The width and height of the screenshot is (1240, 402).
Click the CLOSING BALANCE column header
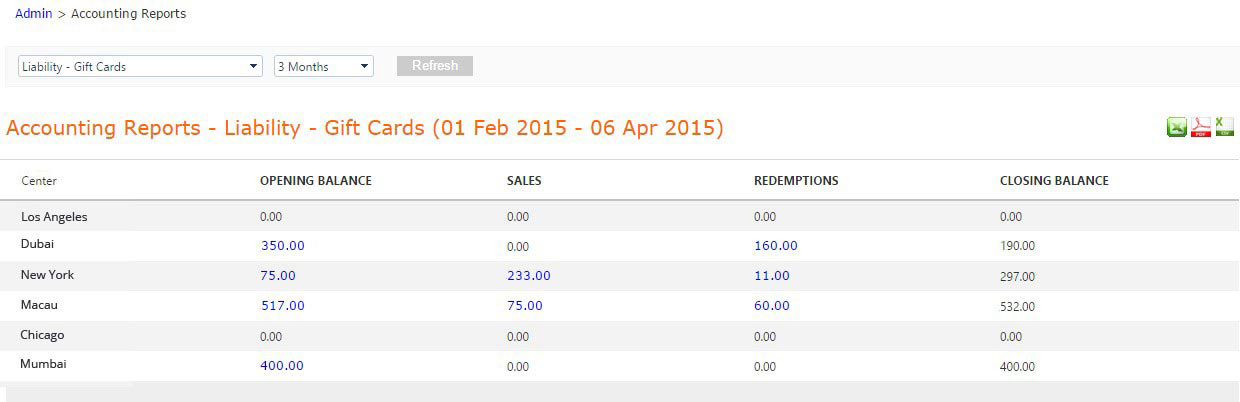pos(1054,181)
